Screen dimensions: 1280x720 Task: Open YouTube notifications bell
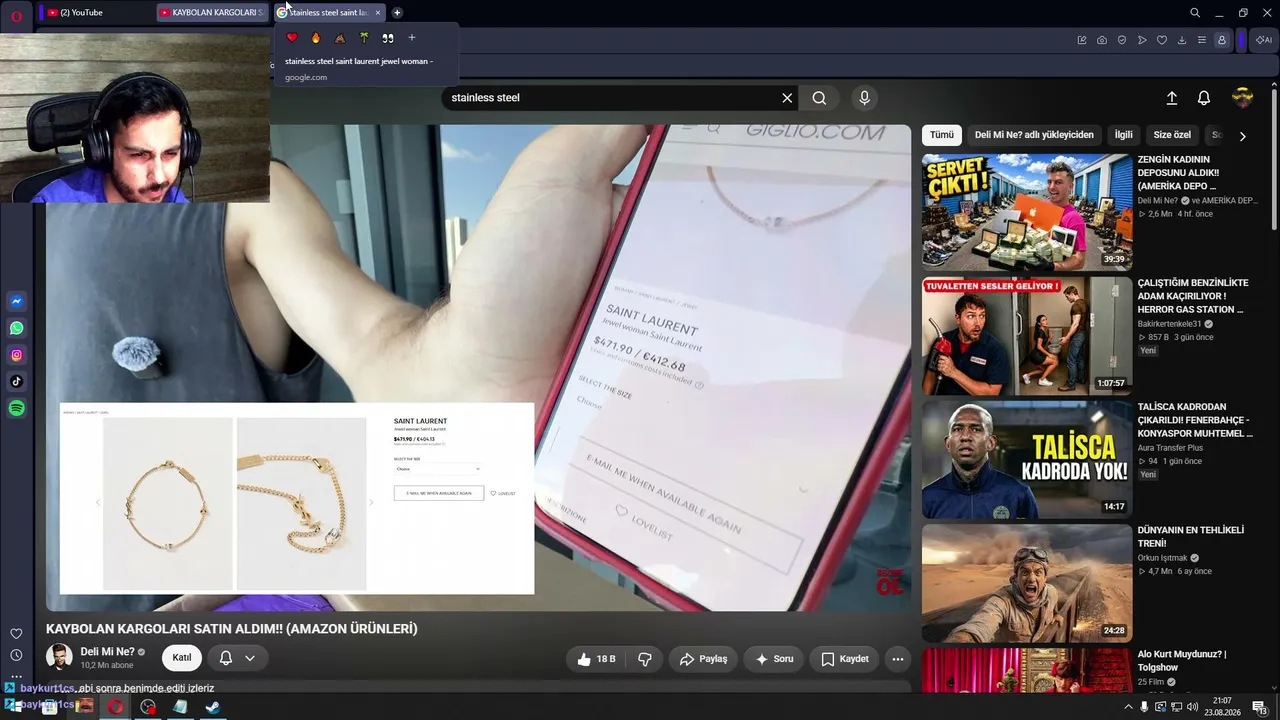coord(1204,98)
